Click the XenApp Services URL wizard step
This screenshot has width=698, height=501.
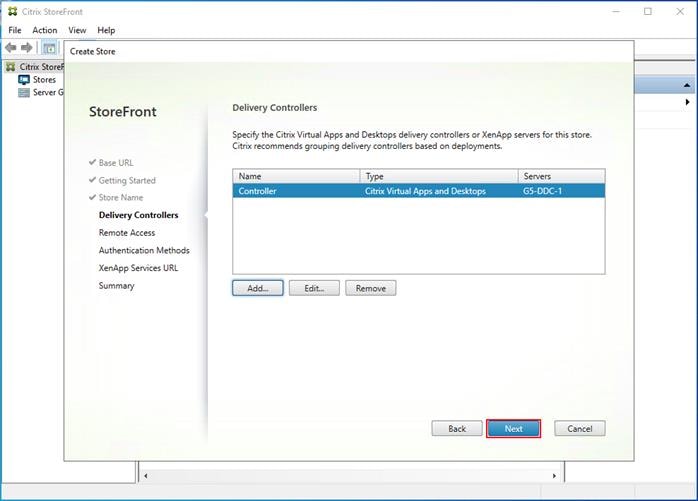(x=138, y=268)
